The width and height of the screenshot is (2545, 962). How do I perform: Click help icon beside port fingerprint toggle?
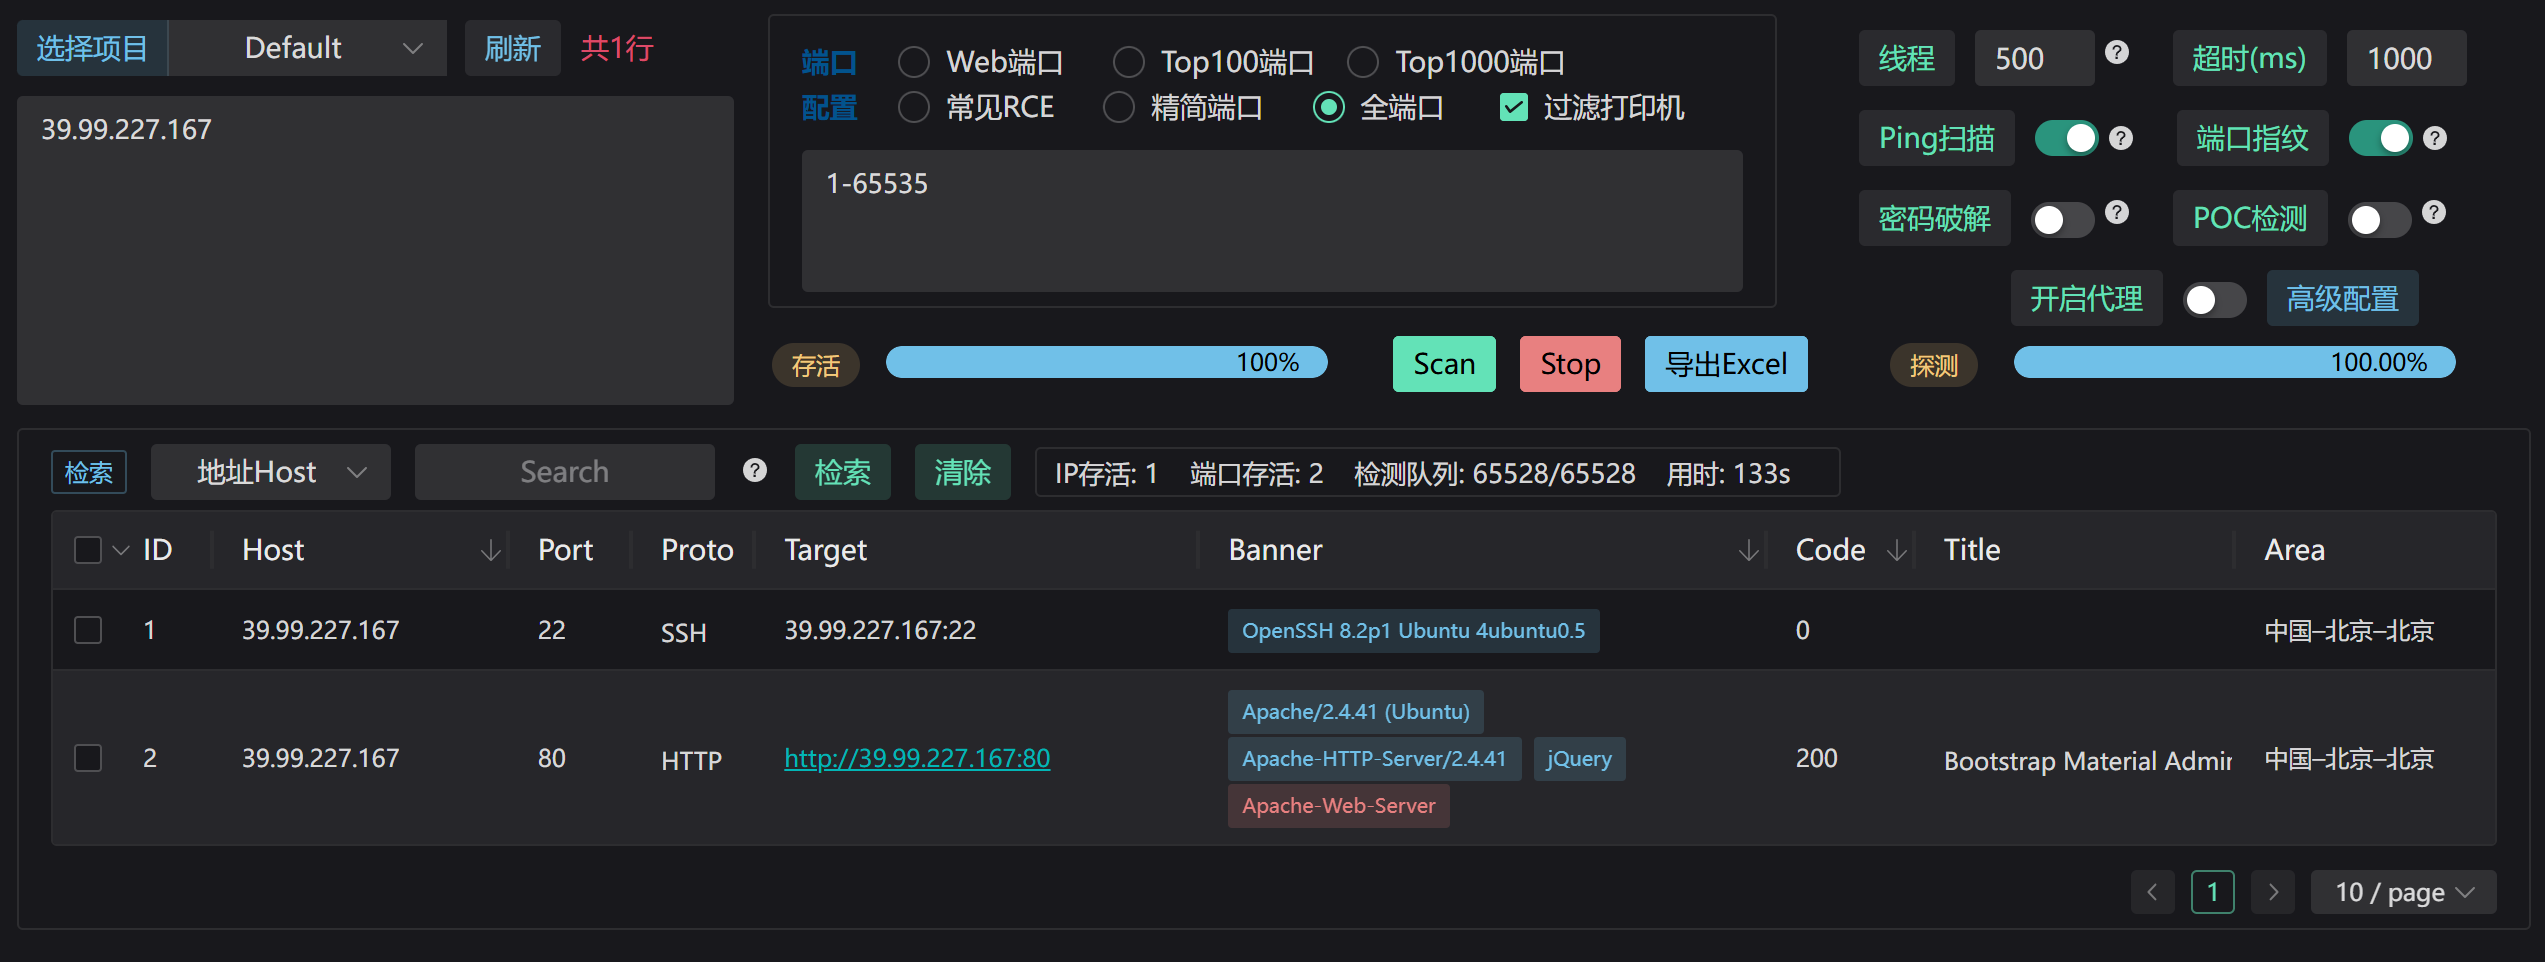click(x=2435, y=138)
